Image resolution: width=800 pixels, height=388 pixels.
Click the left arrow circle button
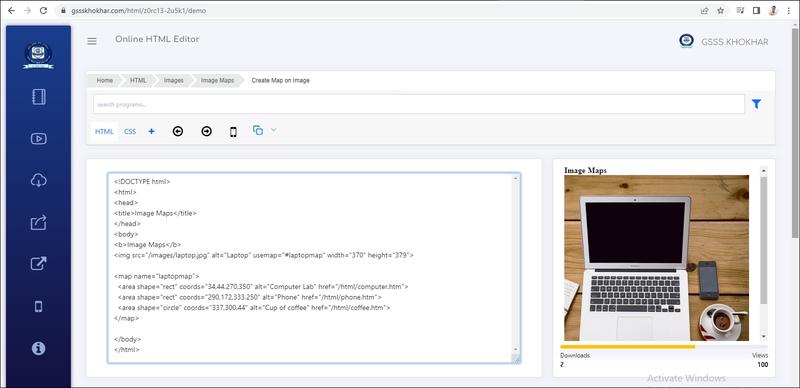(x=178, y=132)
